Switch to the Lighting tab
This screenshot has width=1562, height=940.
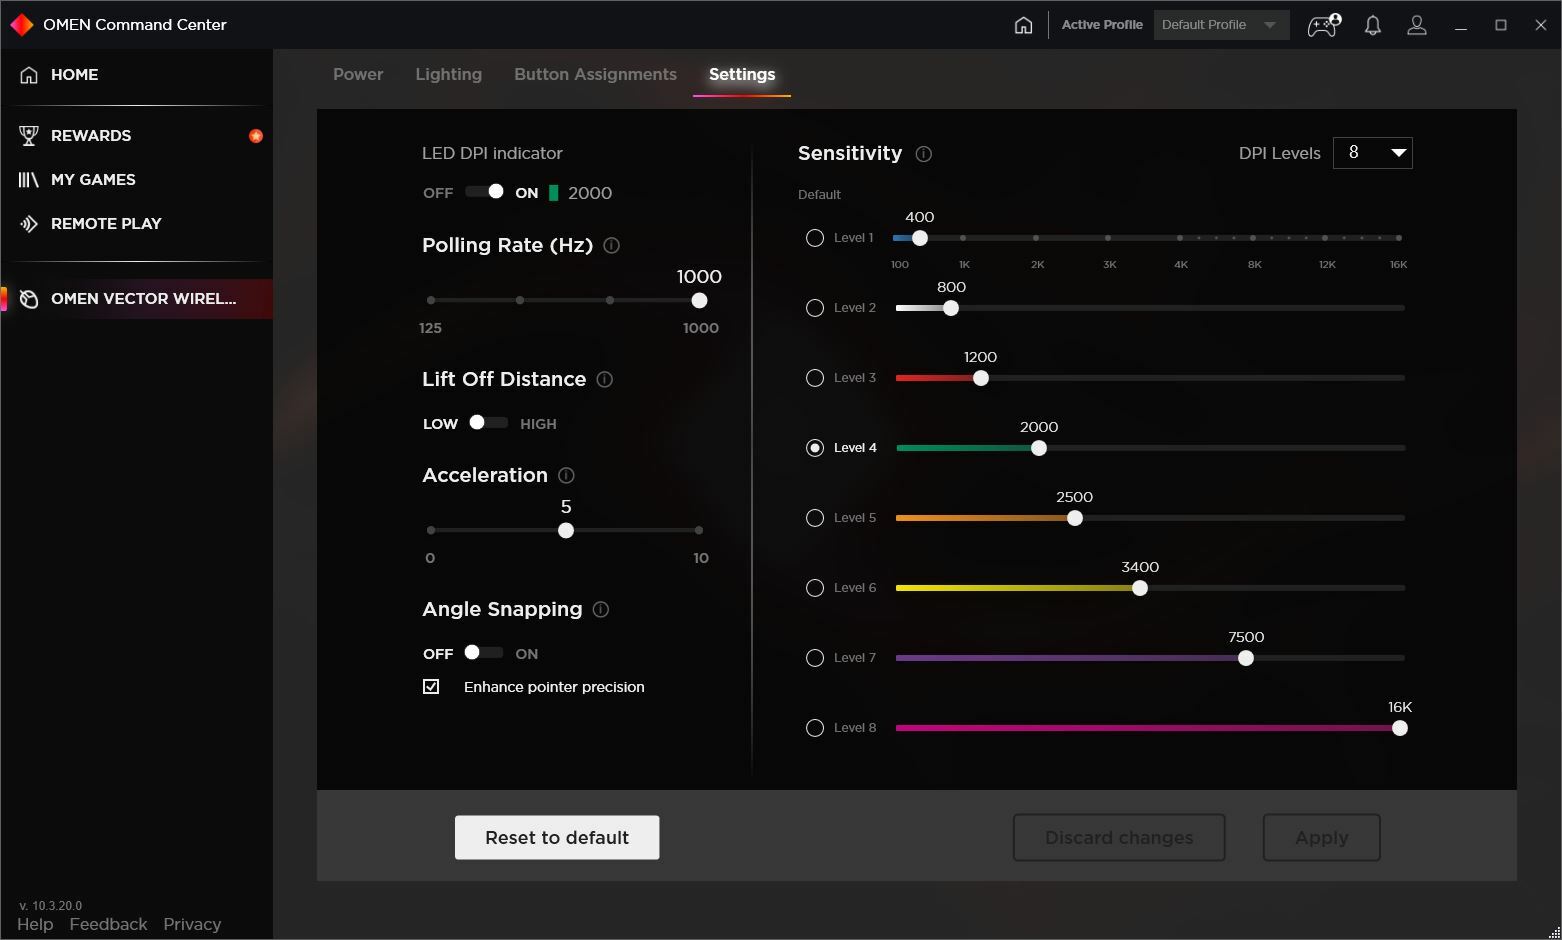tap(448, 74)
